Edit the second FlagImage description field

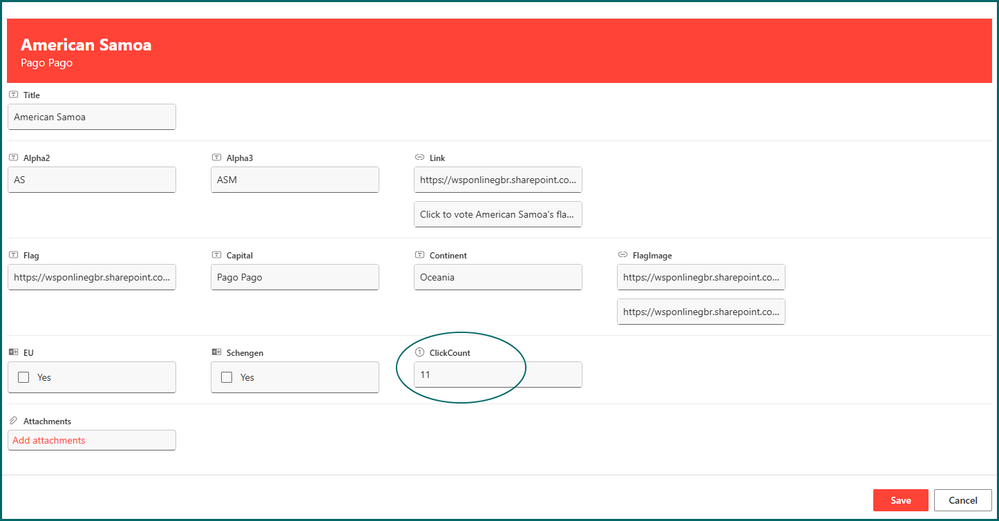click(x=701, y=311)
